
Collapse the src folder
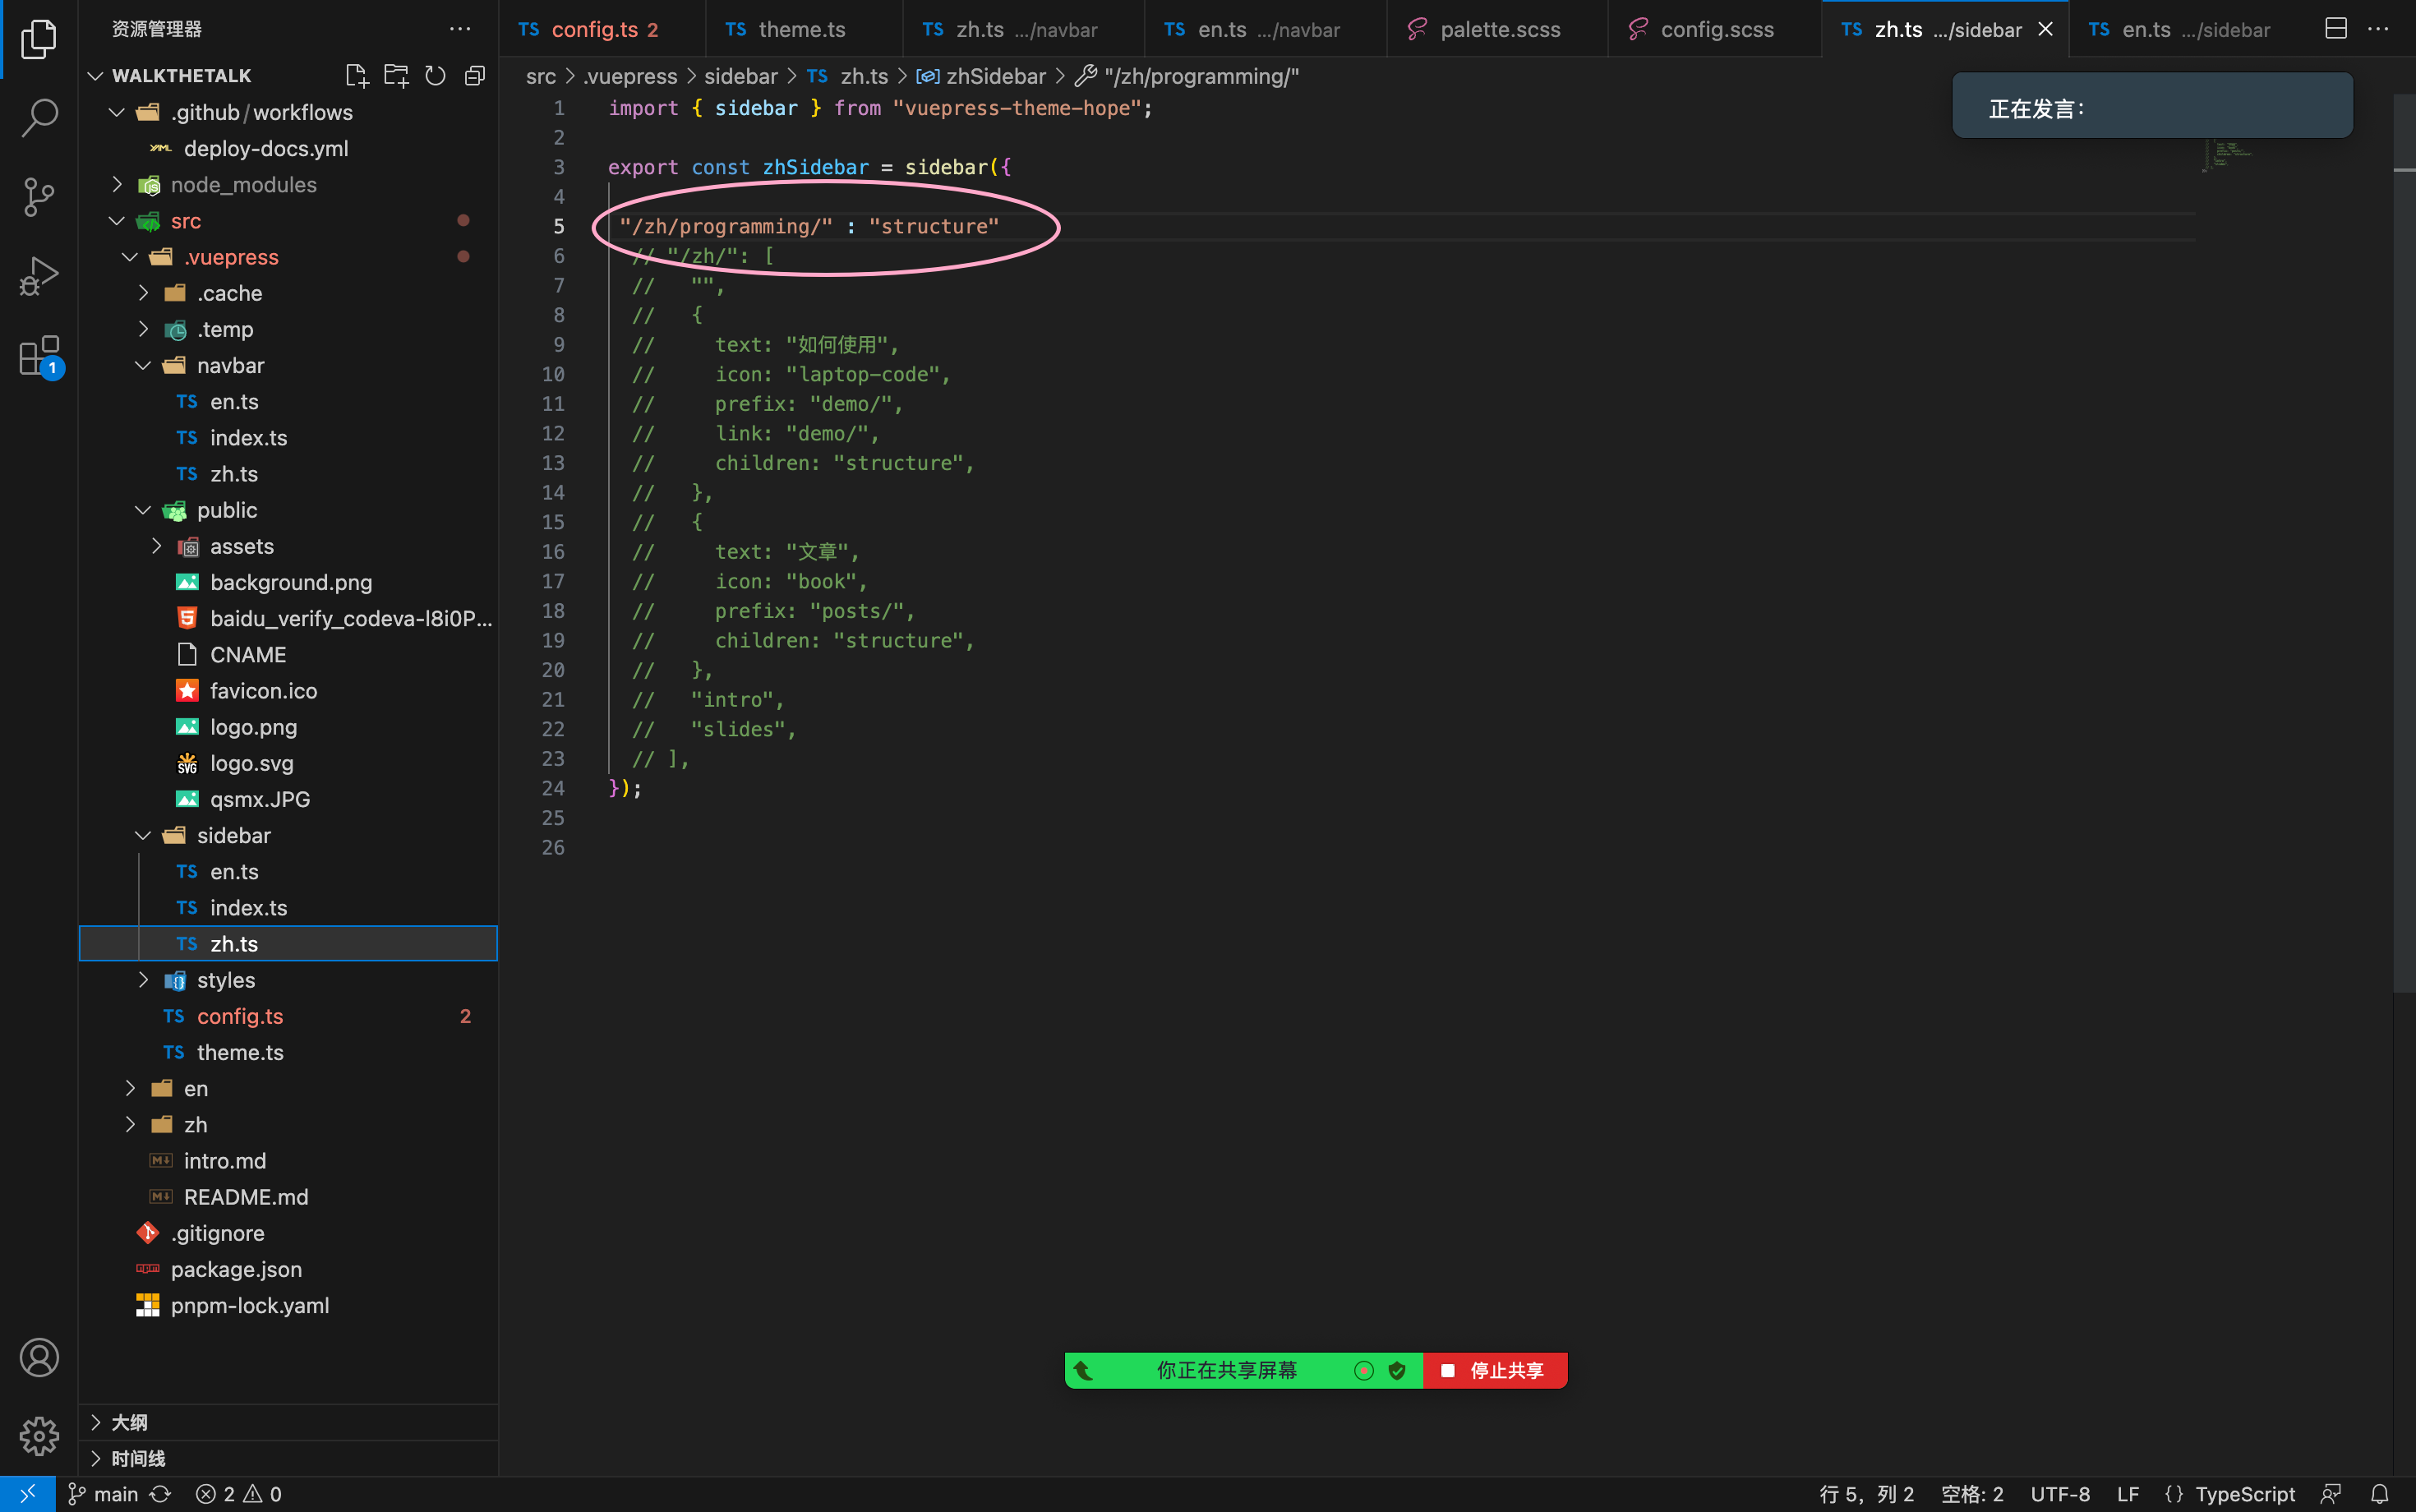coord(117,220)
